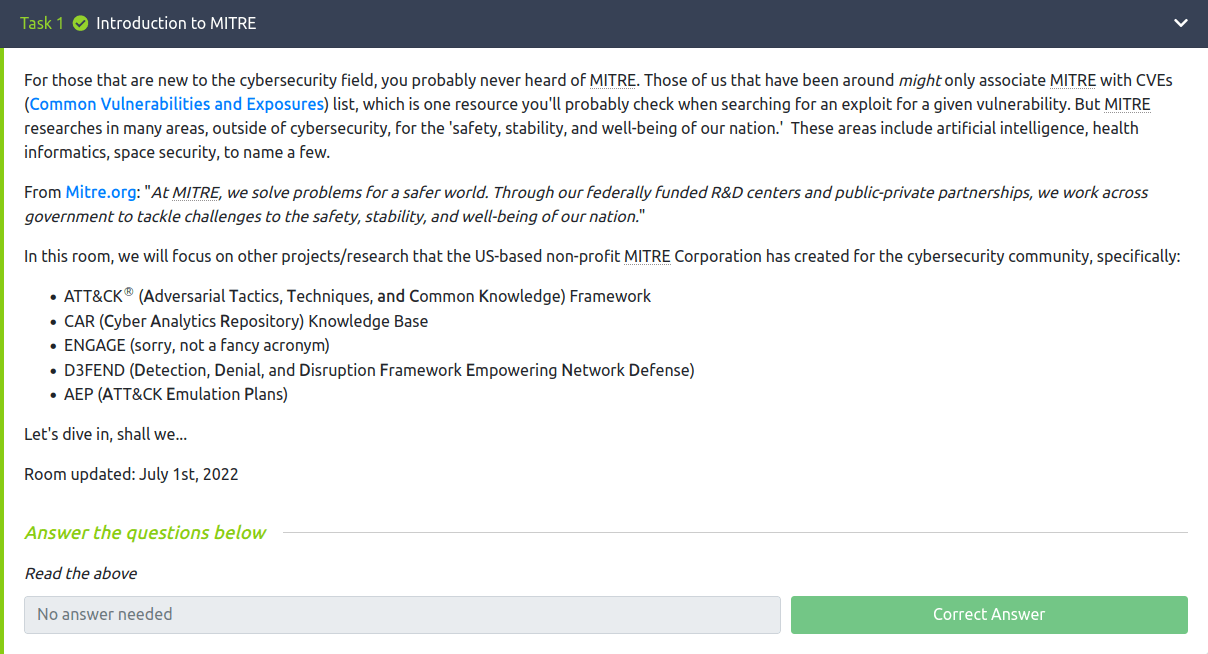
Task: Click the 'Introduction to MITRE' header title
Action: click(176, 23)
